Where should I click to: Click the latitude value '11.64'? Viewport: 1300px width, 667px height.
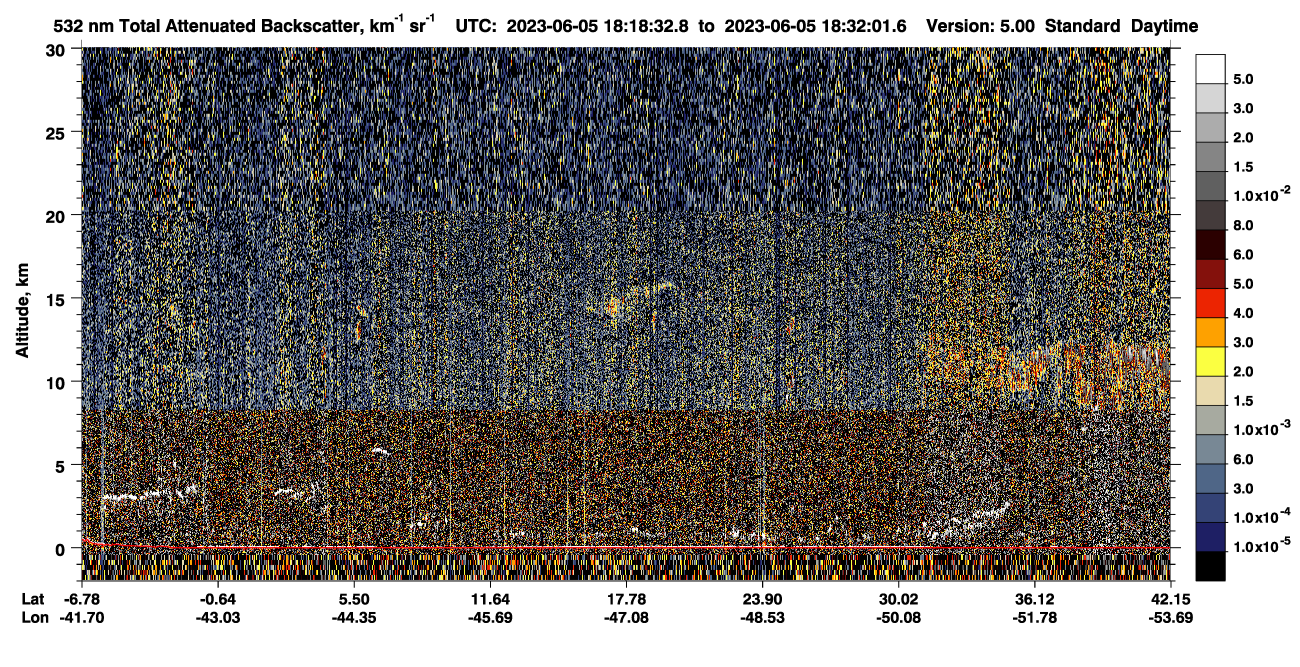tap(490, 599)
